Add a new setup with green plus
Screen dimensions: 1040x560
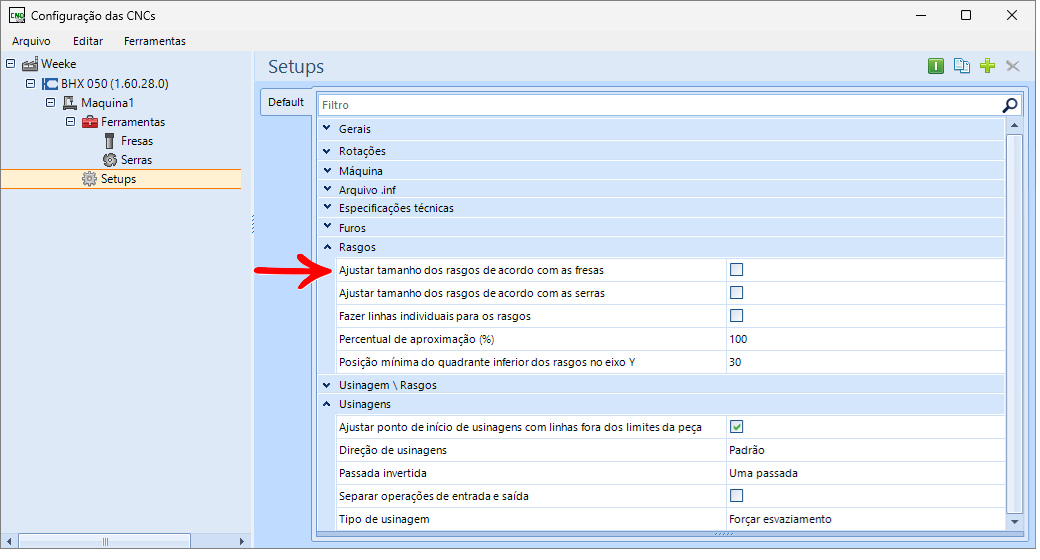click(x=987, y=66)
